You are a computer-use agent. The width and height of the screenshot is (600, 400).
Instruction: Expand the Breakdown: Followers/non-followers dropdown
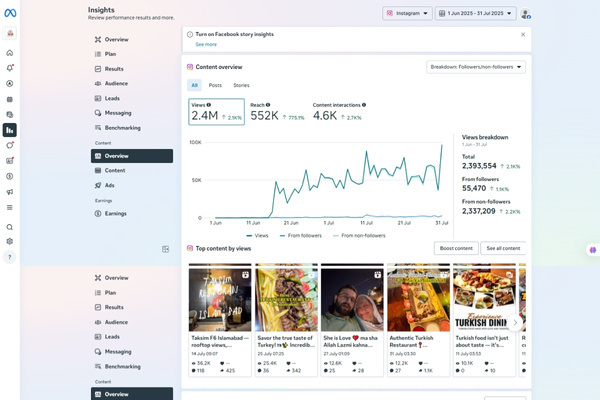pos(475,67)
